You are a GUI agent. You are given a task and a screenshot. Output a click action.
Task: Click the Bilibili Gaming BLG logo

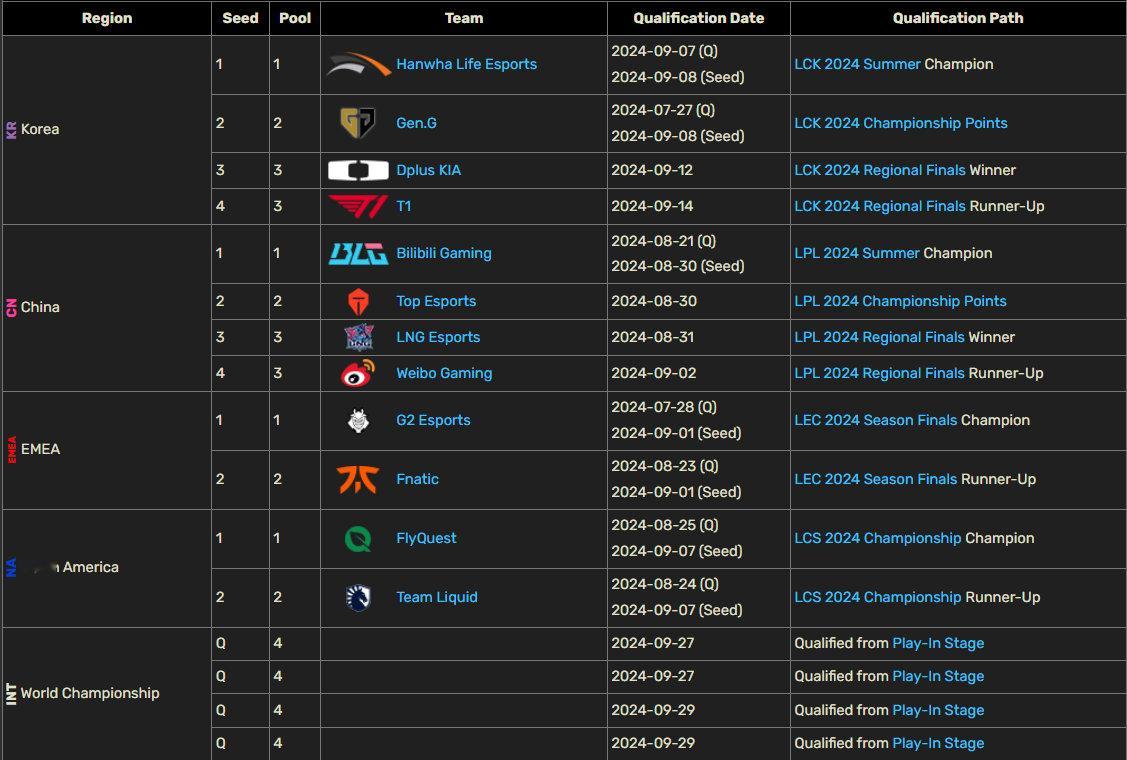(x=358, y=253)
